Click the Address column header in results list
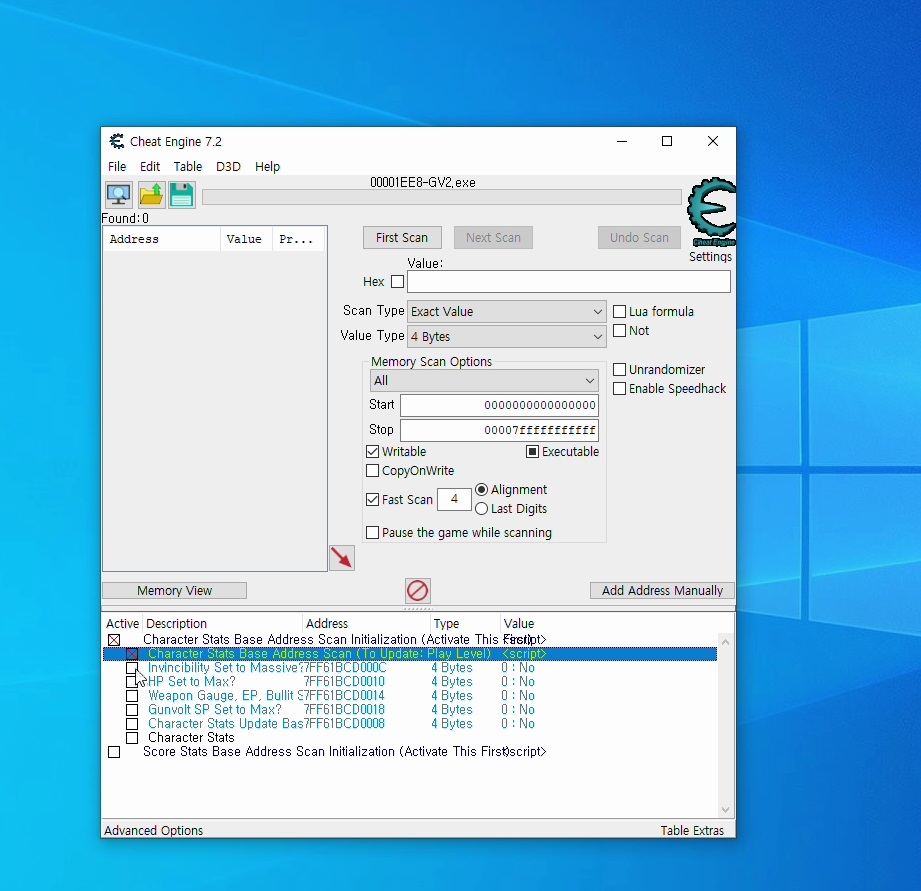This screenshot has height=891, width=921. coord(162,239)
